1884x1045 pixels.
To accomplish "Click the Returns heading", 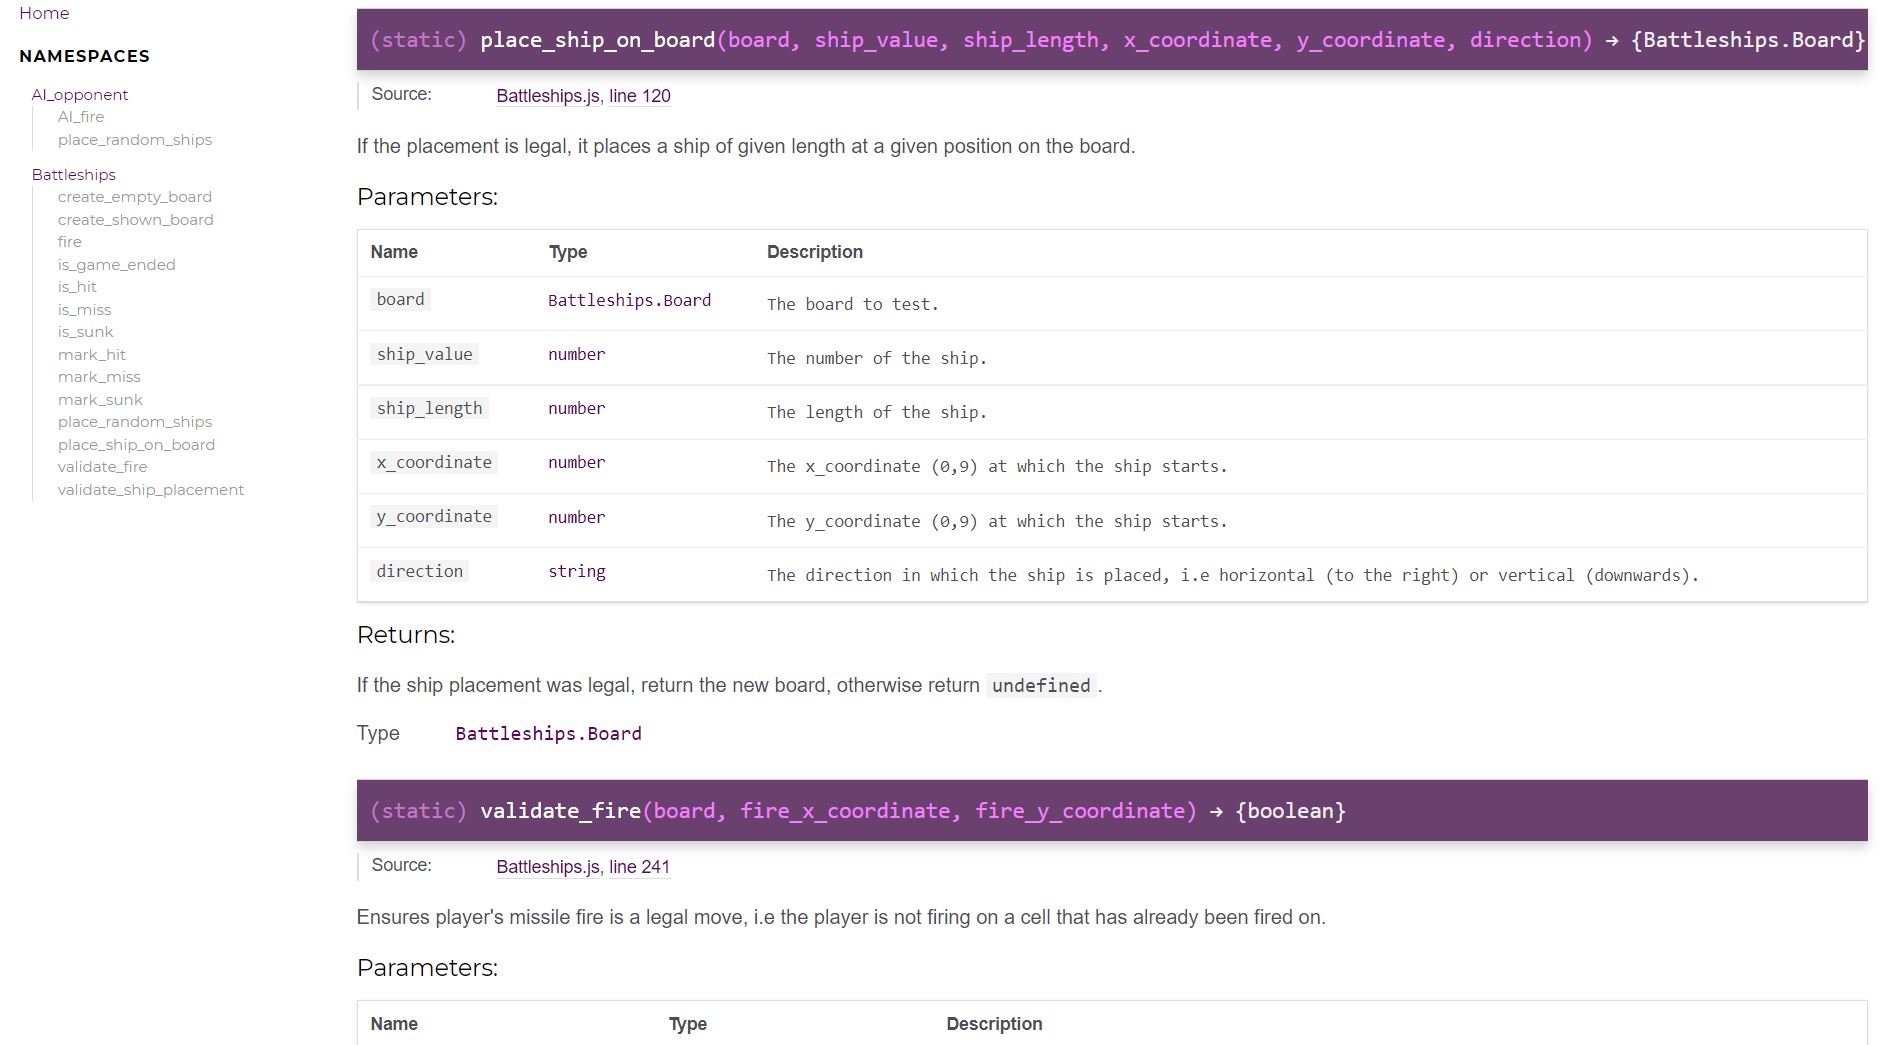I will coord(406,635).
